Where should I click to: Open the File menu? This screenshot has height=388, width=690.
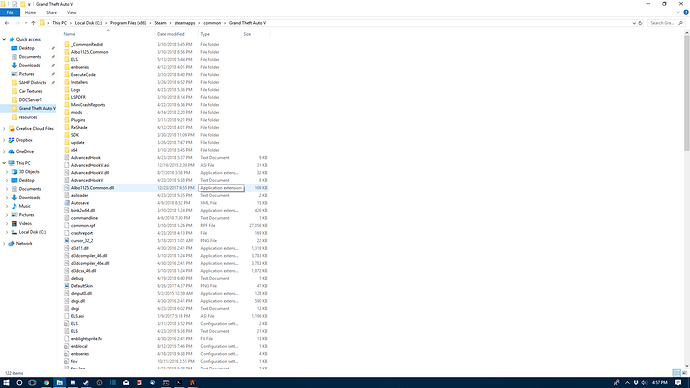point(10,13)
